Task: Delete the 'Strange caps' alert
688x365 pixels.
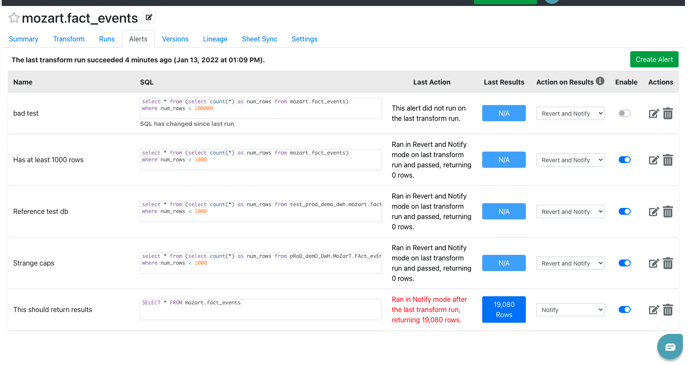Action: pos(668,263)
